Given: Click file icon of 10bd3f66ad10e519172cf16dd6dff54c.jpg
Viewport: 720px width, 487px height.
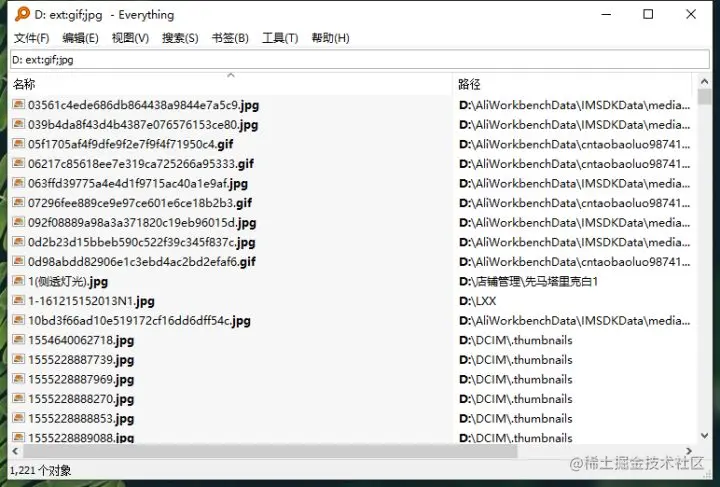Looking at the screenshot, I should tap(18, 320).
